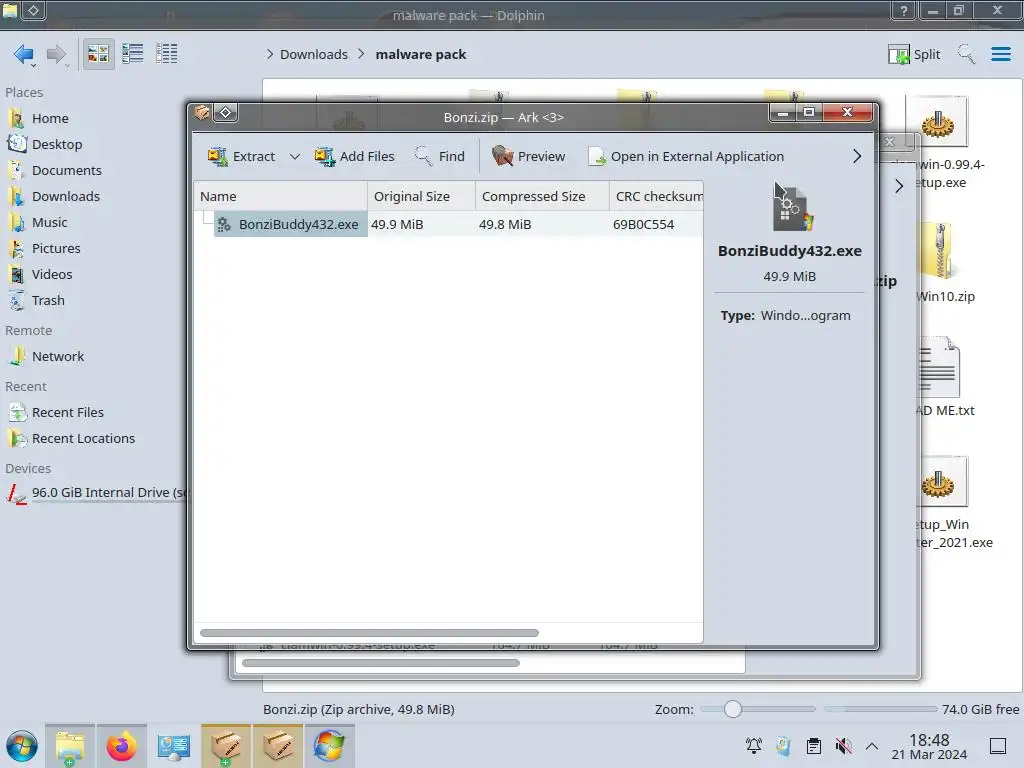Switch to second Ark taskbar entry
This screenshot has width=1024, height=768.
(278, 746)
